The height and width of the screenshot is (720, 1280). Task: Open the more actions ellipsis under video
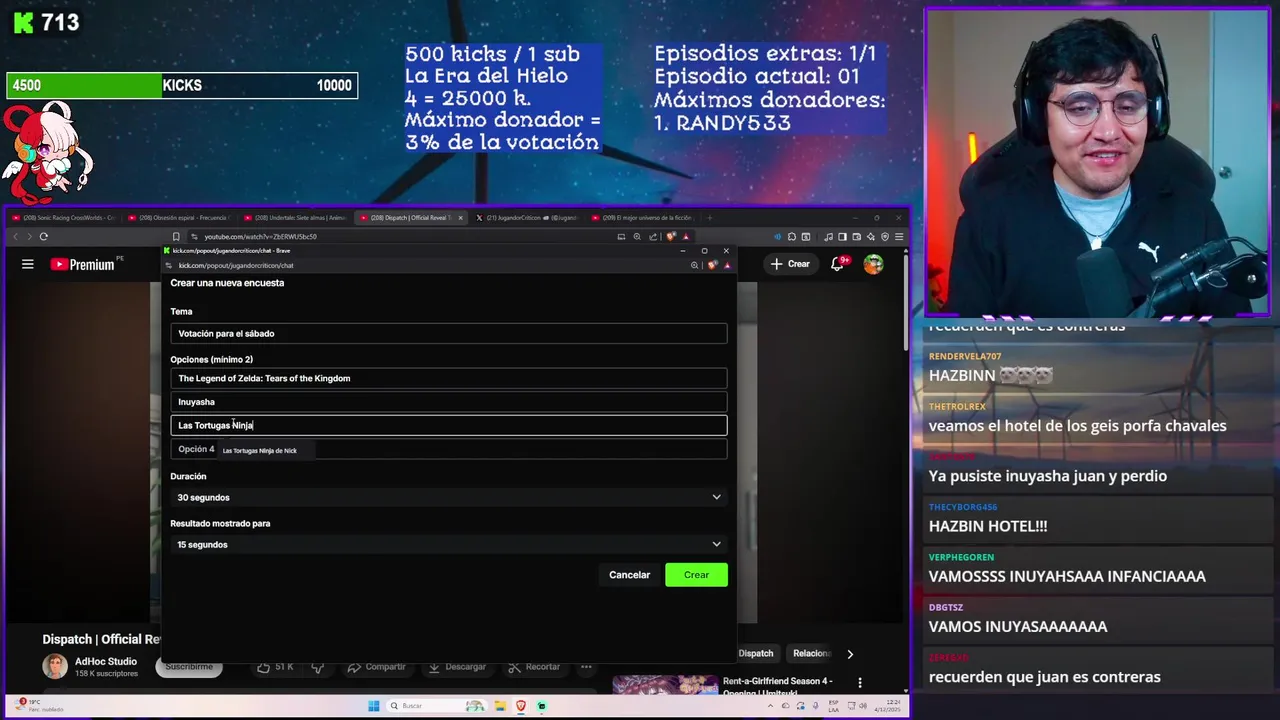point(587,667)
